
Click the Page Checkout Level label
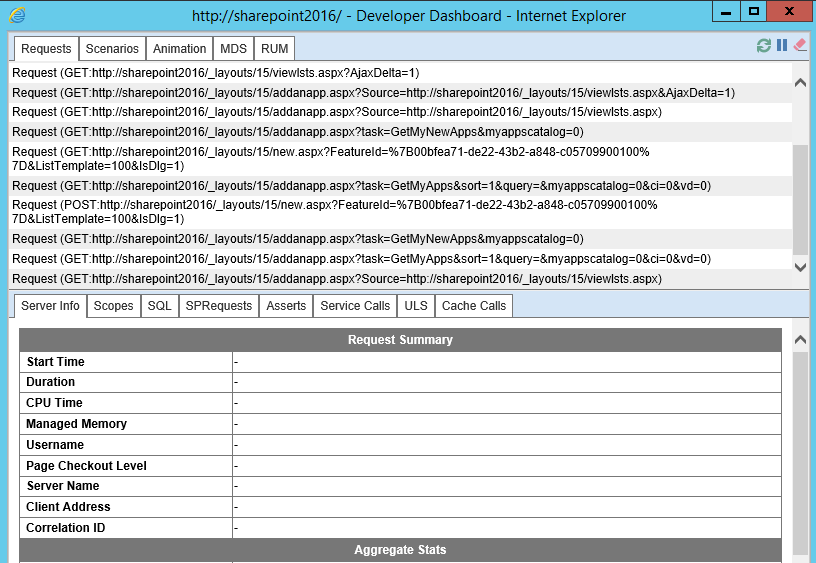pos(86,466)
